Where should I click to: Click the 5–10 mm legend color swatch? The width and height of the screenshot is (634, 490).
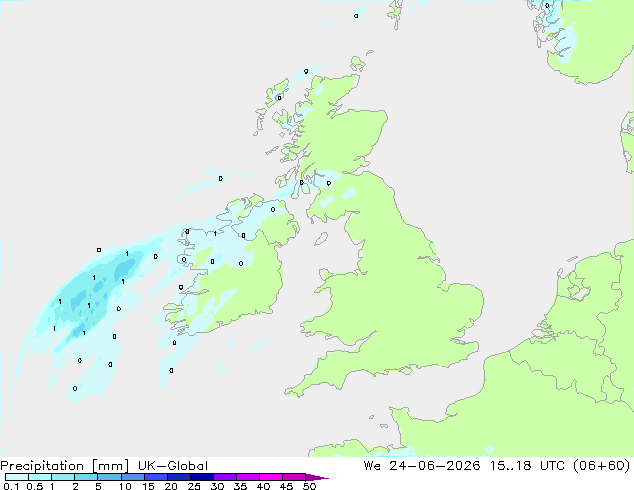click(x=109, y=477)
